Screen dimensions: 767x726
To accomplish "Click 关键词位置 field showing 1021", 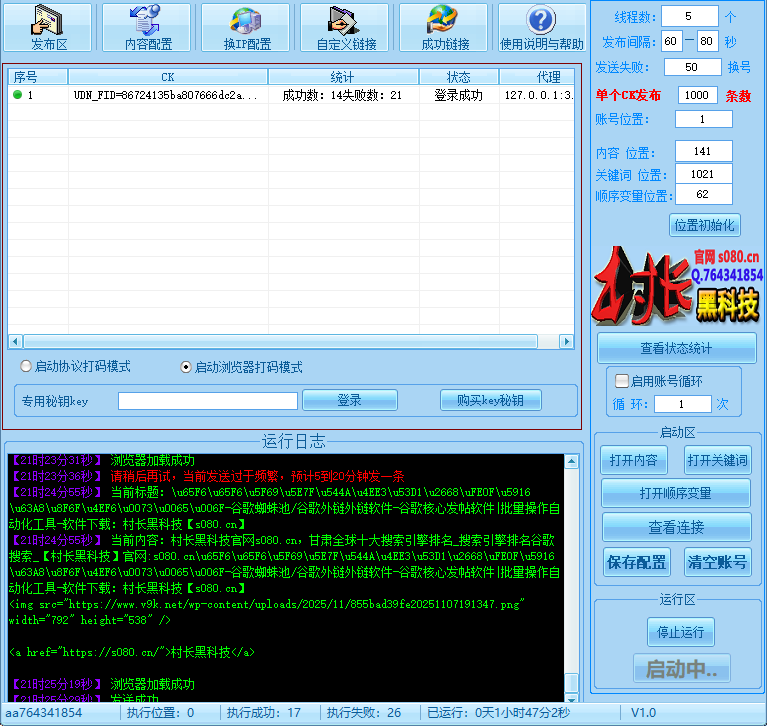I will coord(703,174).
